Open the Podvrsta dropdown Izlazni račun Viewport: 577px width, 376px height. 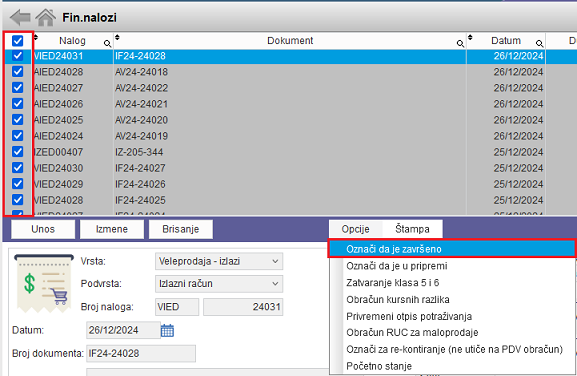219,284
